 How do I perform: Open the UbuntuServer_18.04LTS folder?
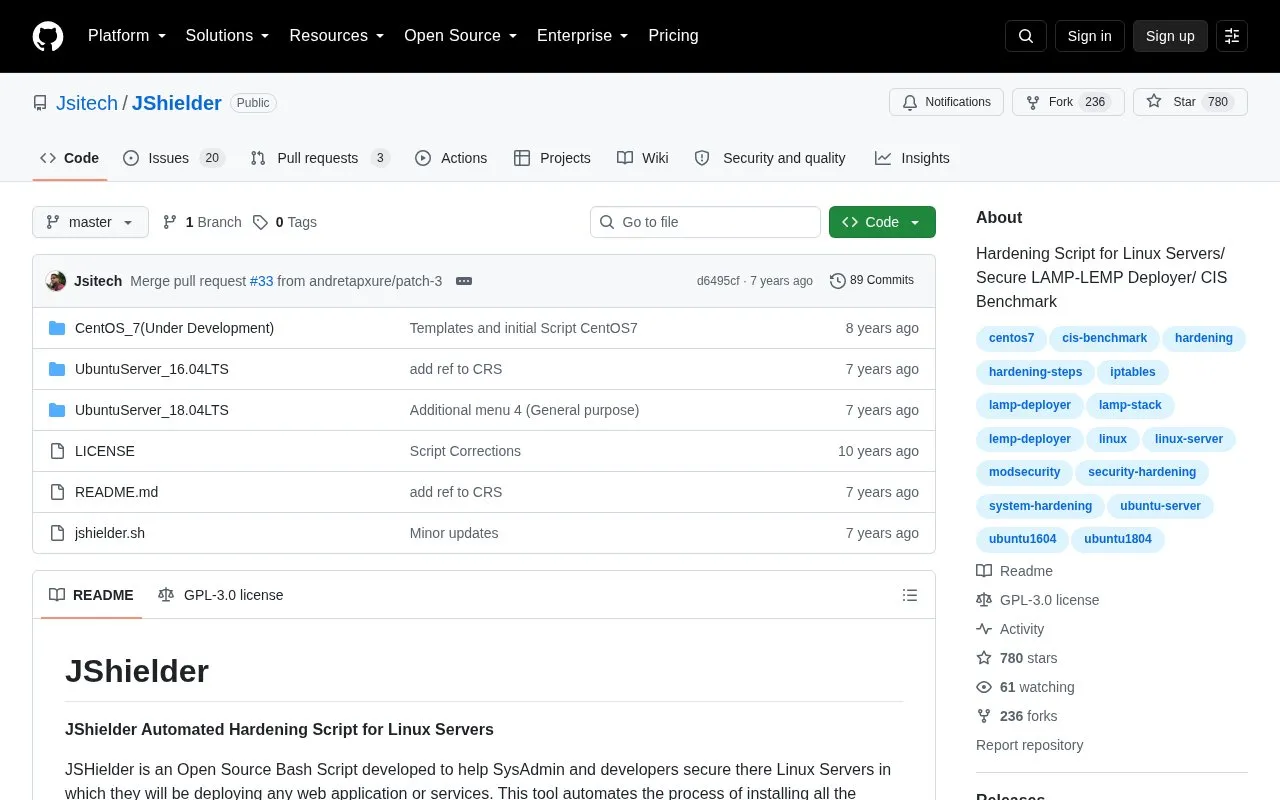pyautogui.click(x=152, y=410)
